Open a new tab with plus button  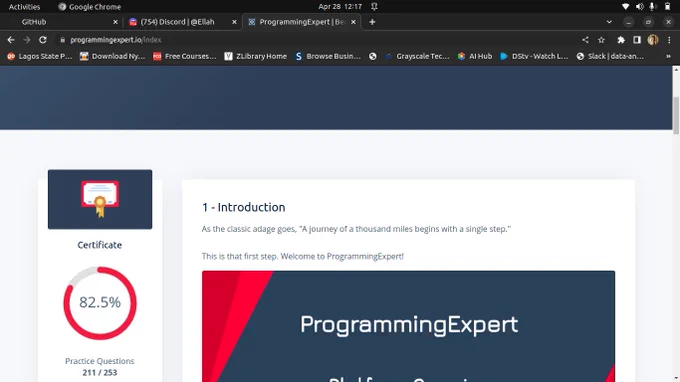coord(372,22)
